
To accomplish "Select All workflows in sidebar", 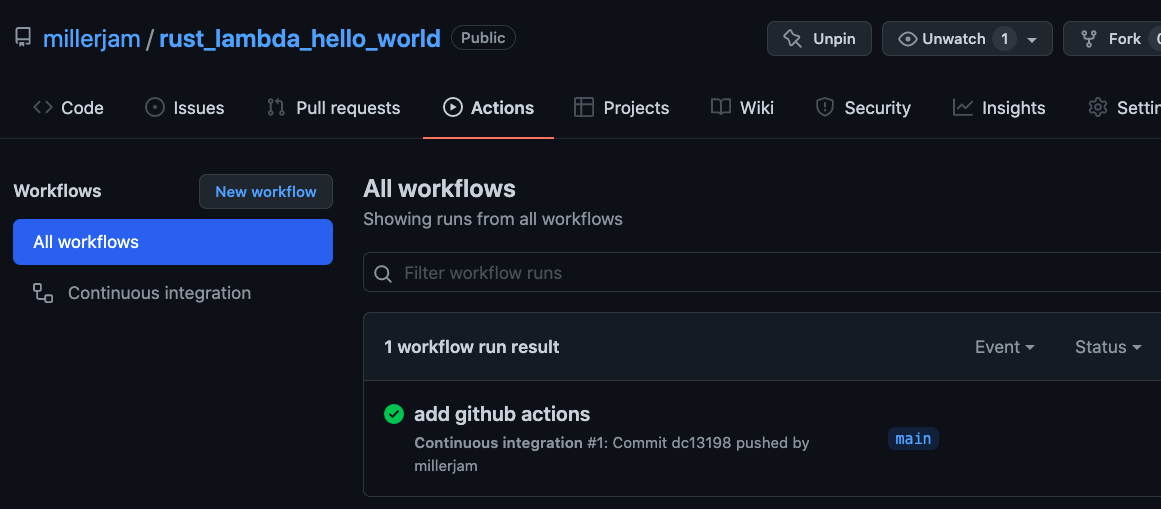I will click(173, 242).
